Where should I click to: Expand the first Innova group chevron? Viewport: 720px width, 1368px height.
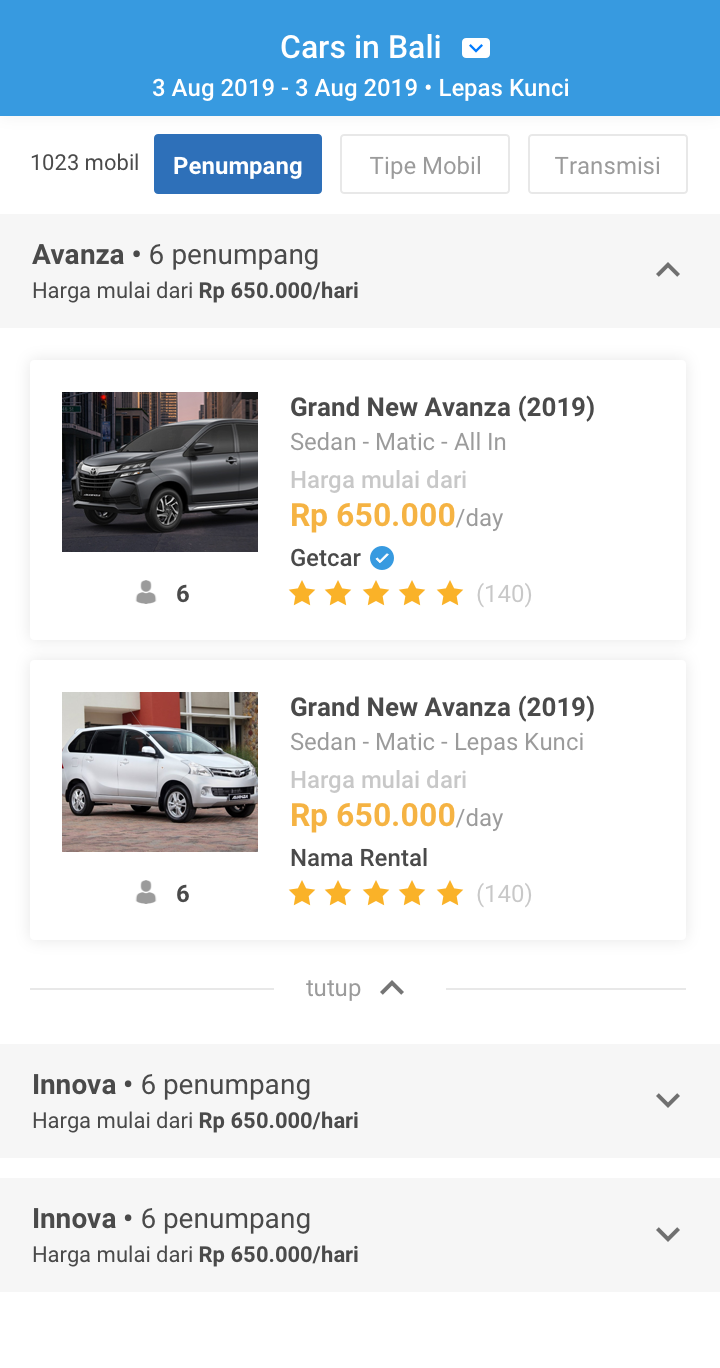667,1100
